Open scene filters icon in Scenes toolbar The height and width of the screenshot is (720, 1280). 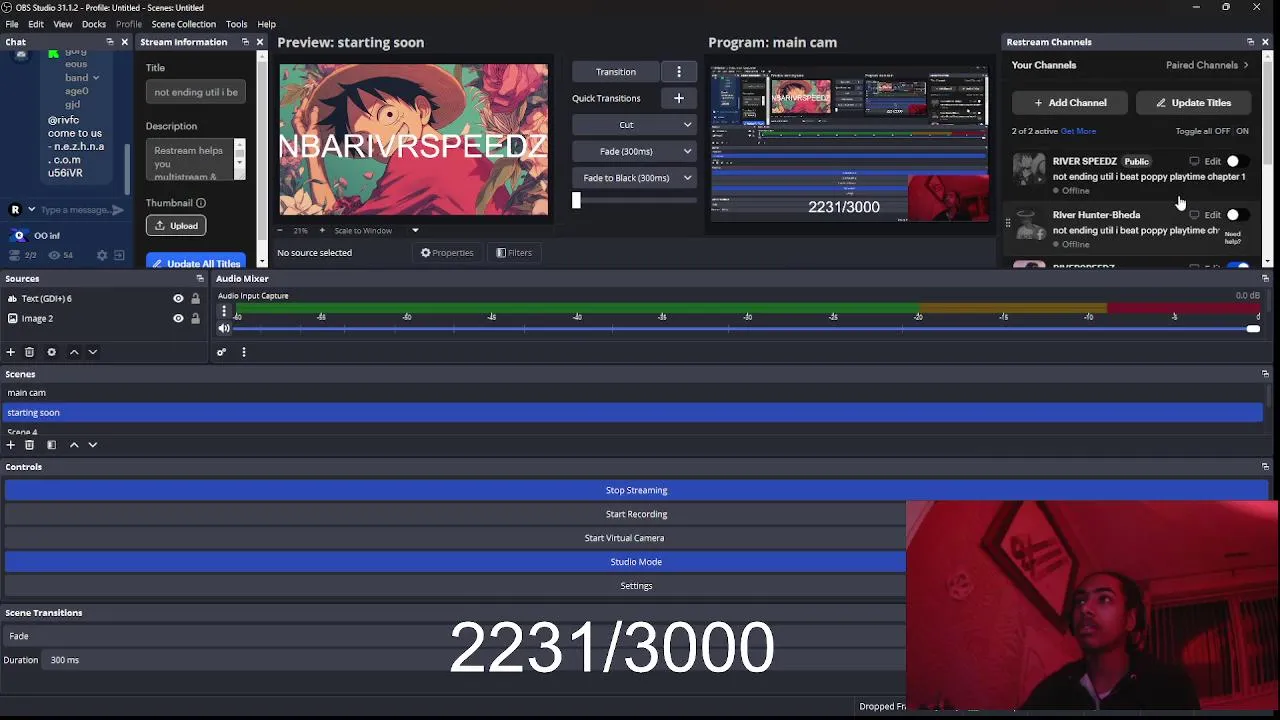(x=51, y=445)
